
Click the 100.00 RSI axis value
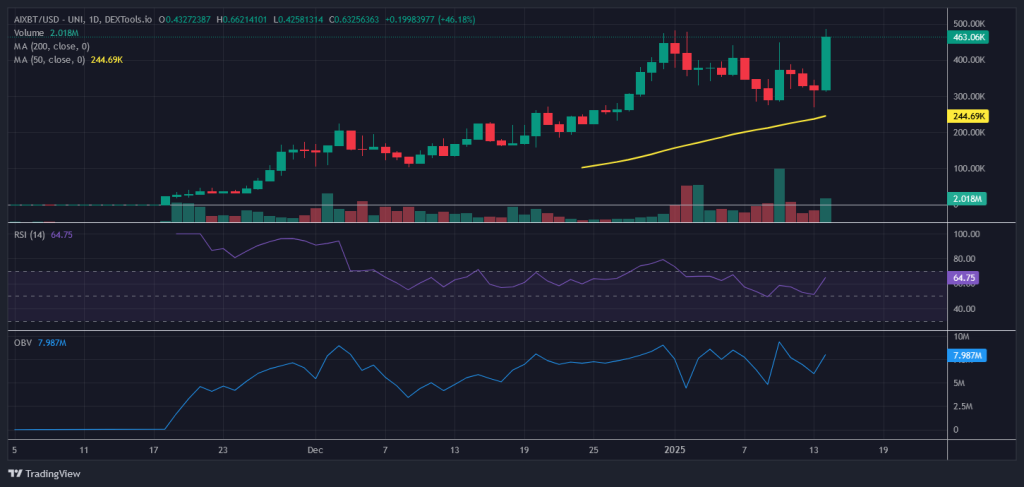(967, 234)
